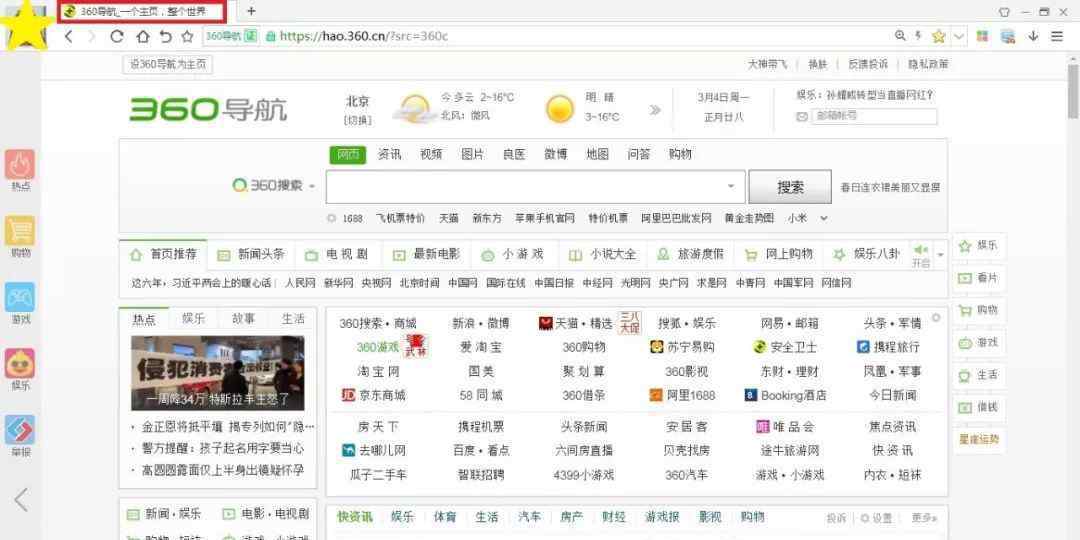Screen dimensions: 1080x540
Task: Select the 视频 search tab
Action: 431,155
